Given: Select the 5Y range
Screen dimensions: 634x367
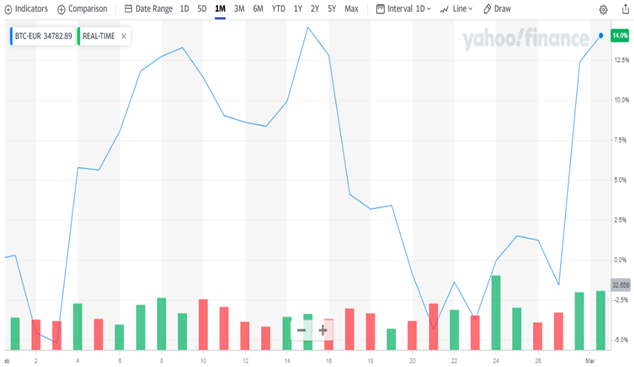Looking at the screenshot, I should click(x=332, y=9).
